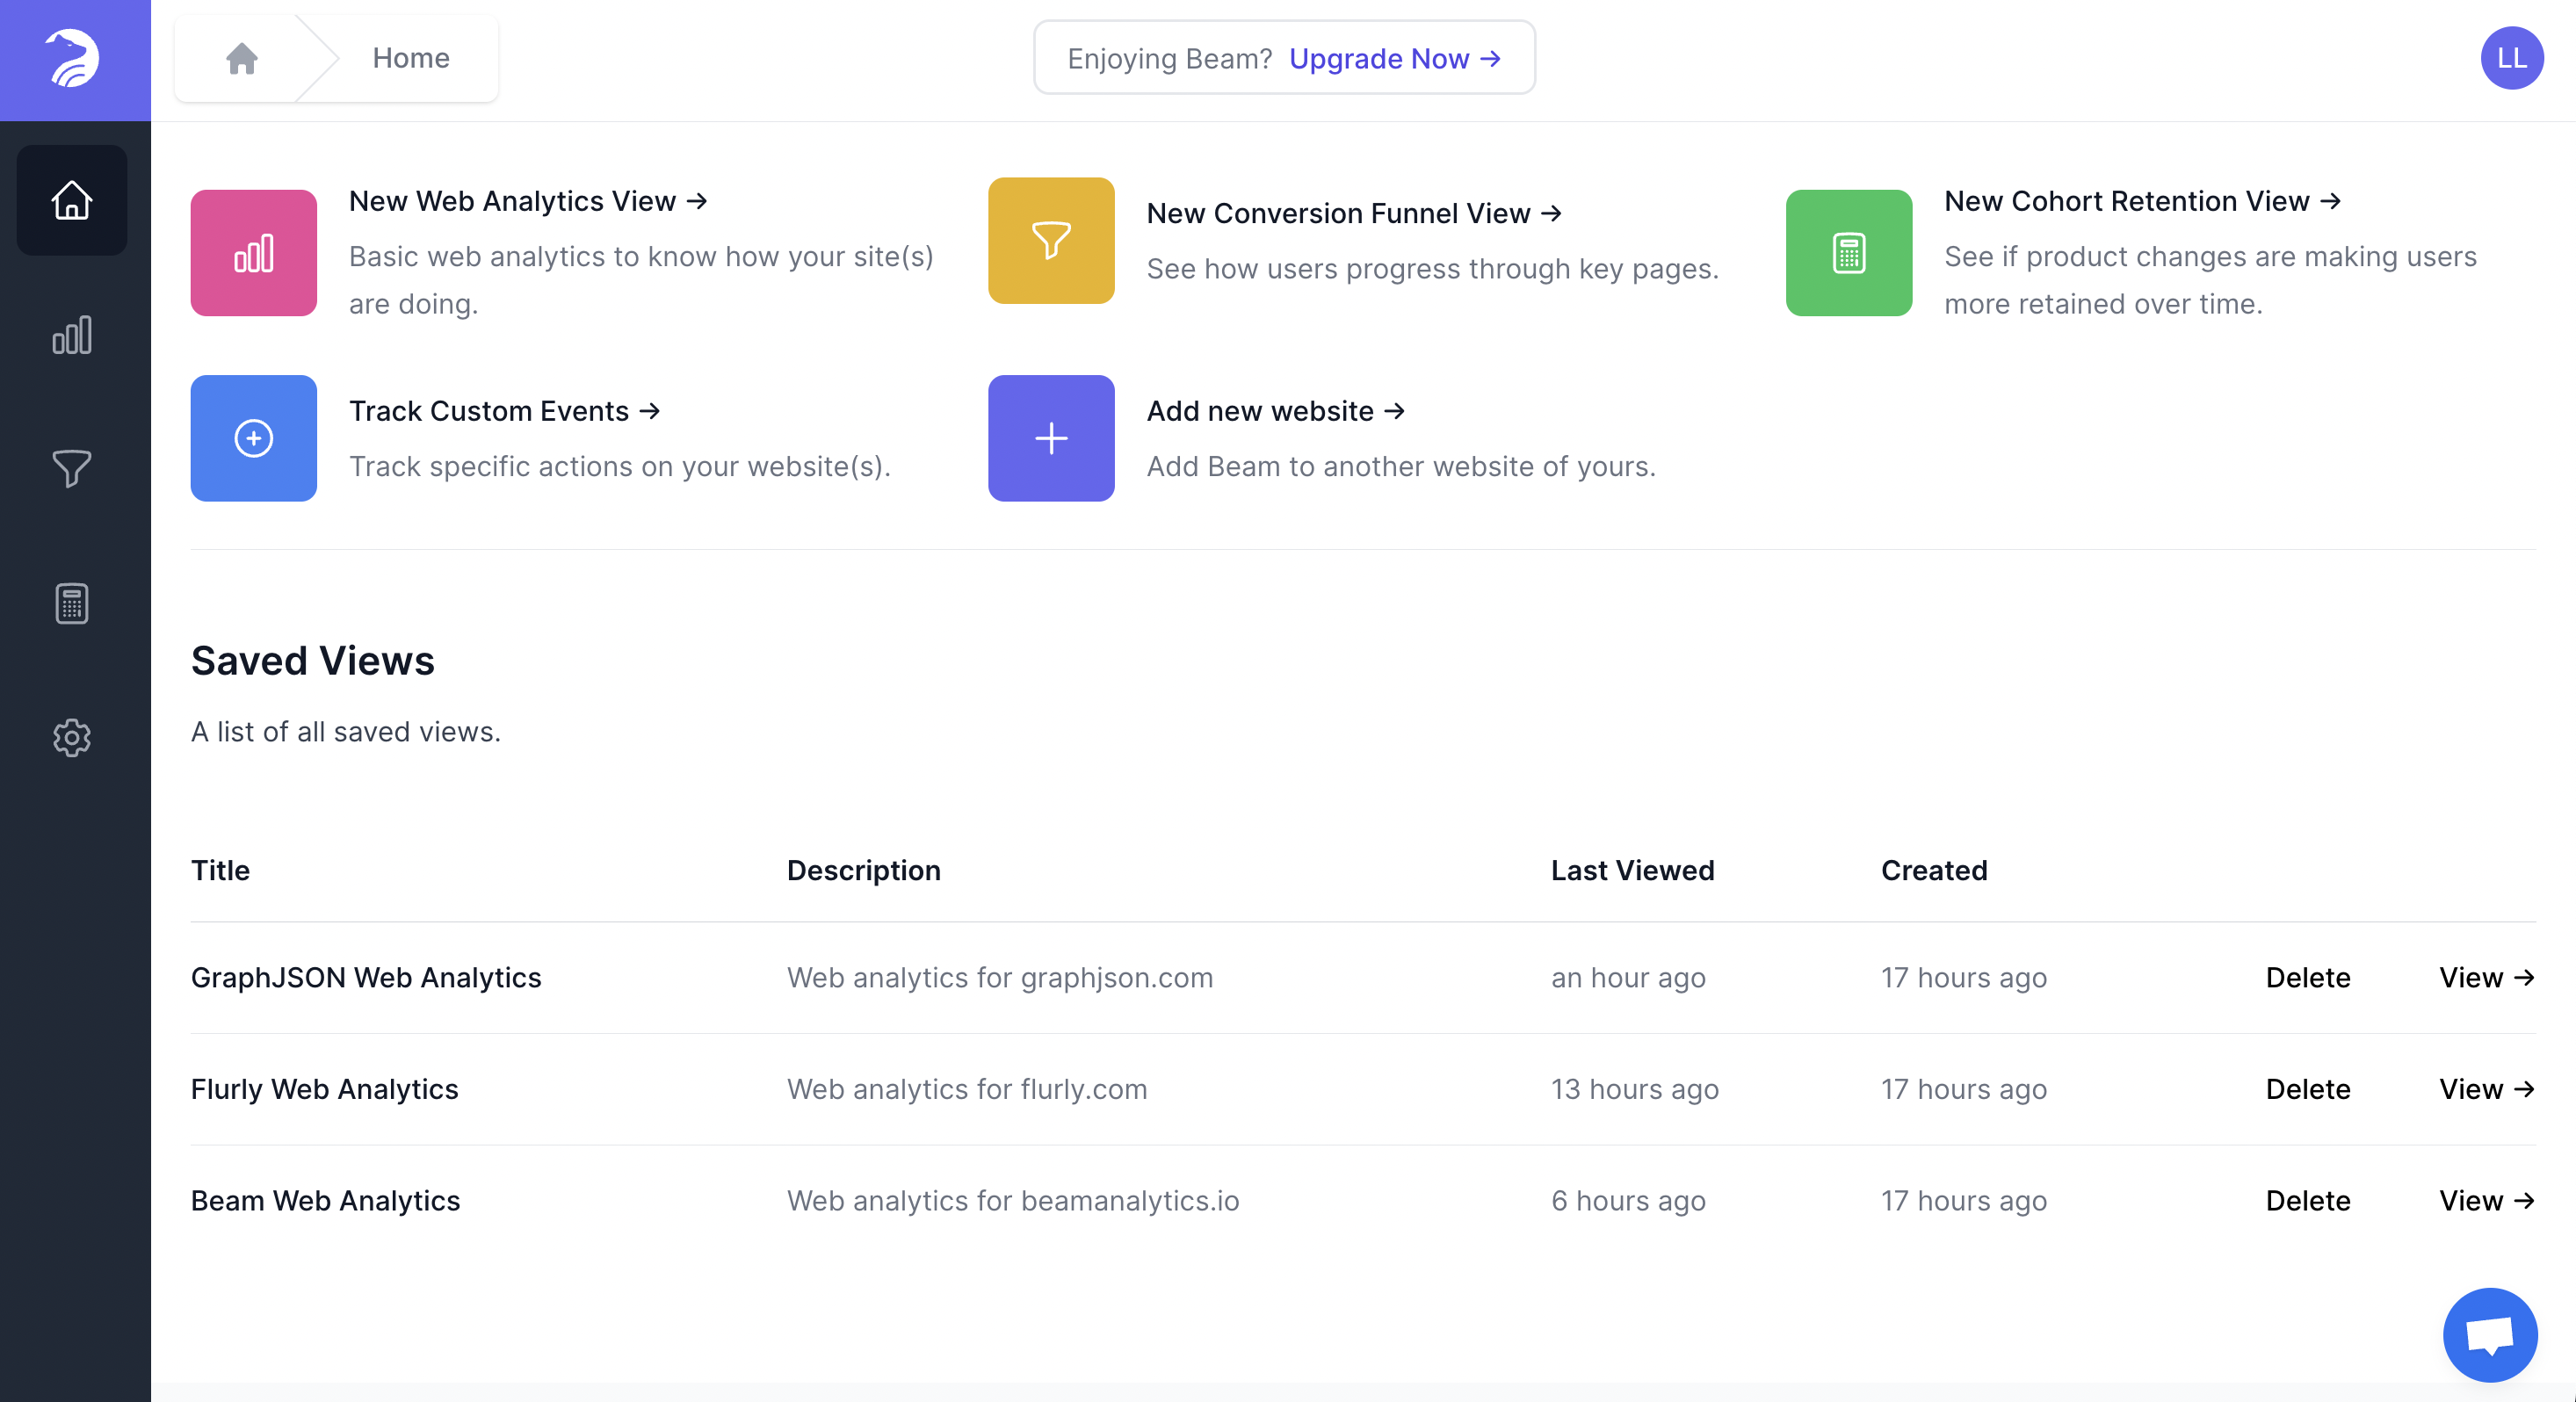Click the Title column header

[220, 870]
